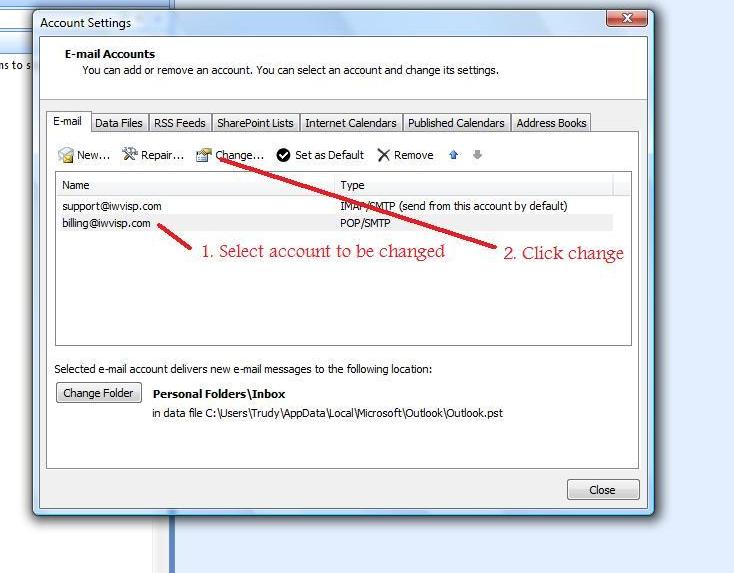Open the RSS Feeds tab

click(x=180, y=123)
